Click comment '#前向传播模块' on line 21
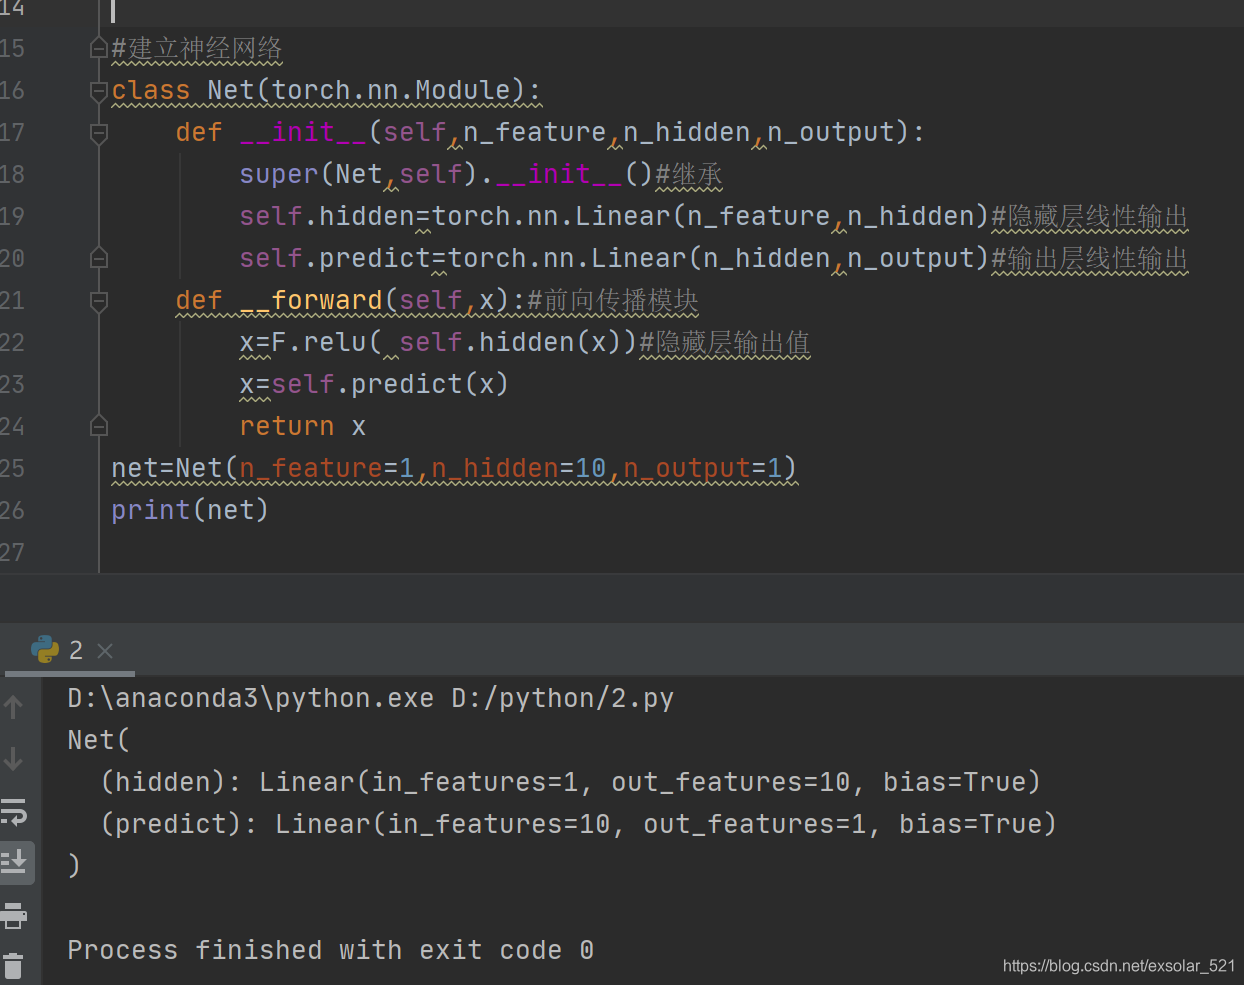 [x=613, y=300]
